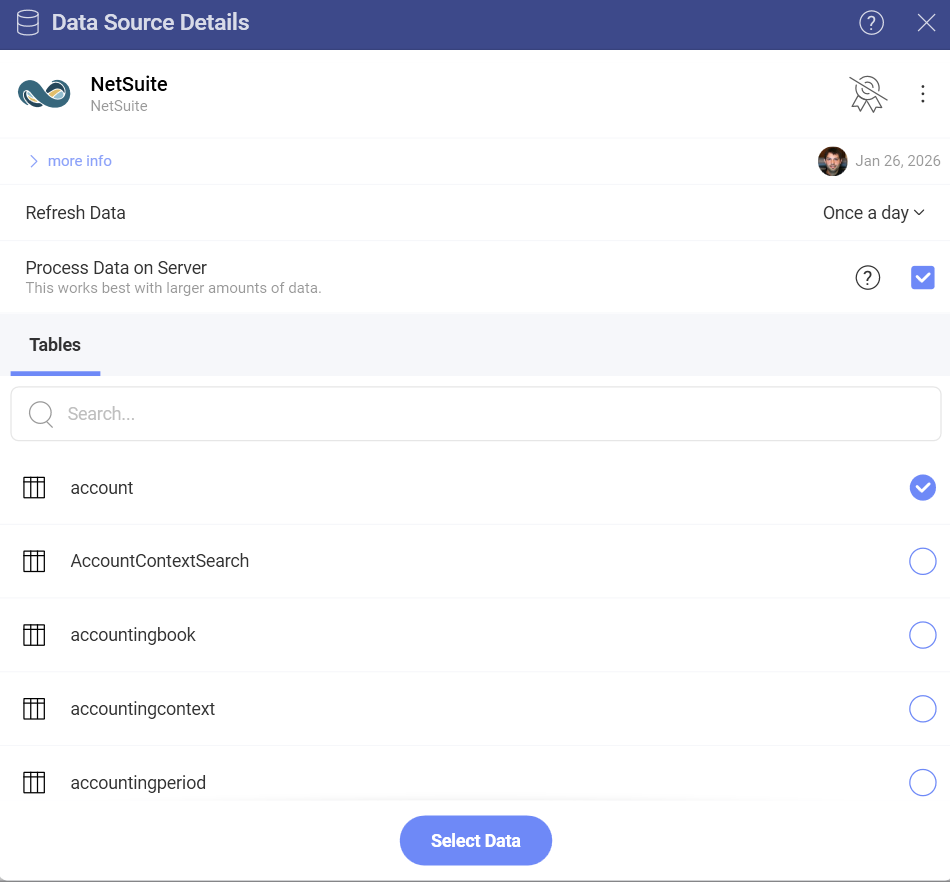The width and height of the screenshot is (950, 882).
Task: Open the Once a day refresh dropdown
Action: [x=873, y=213]
